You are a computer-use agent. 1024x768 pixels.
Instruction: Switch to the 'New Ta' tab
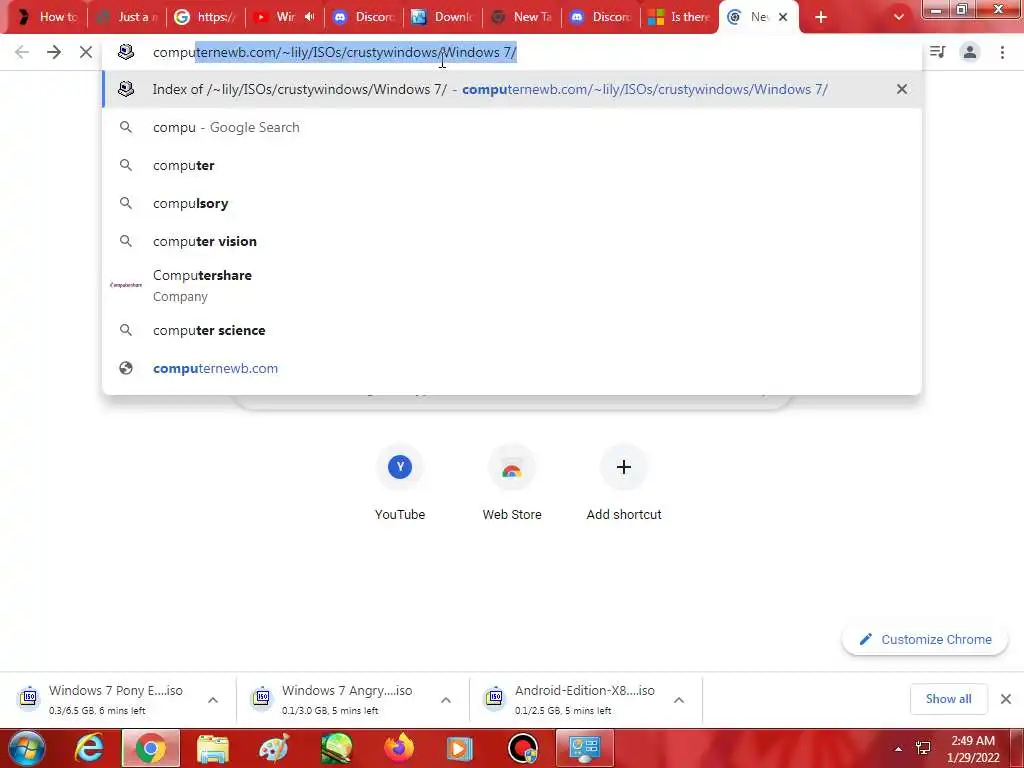tap(522, 17)
